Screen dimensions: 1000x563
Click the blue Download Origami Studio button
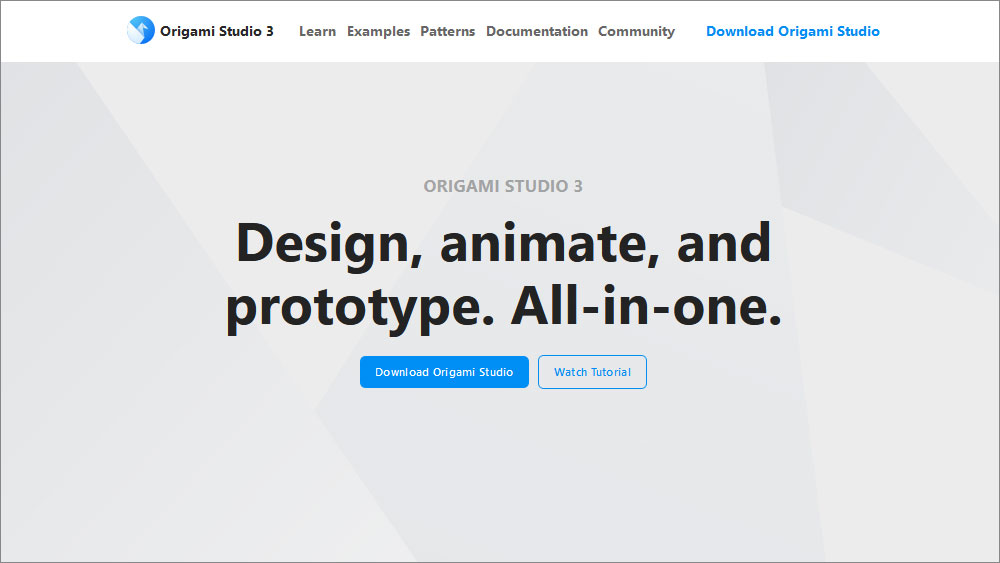[444, 372]
